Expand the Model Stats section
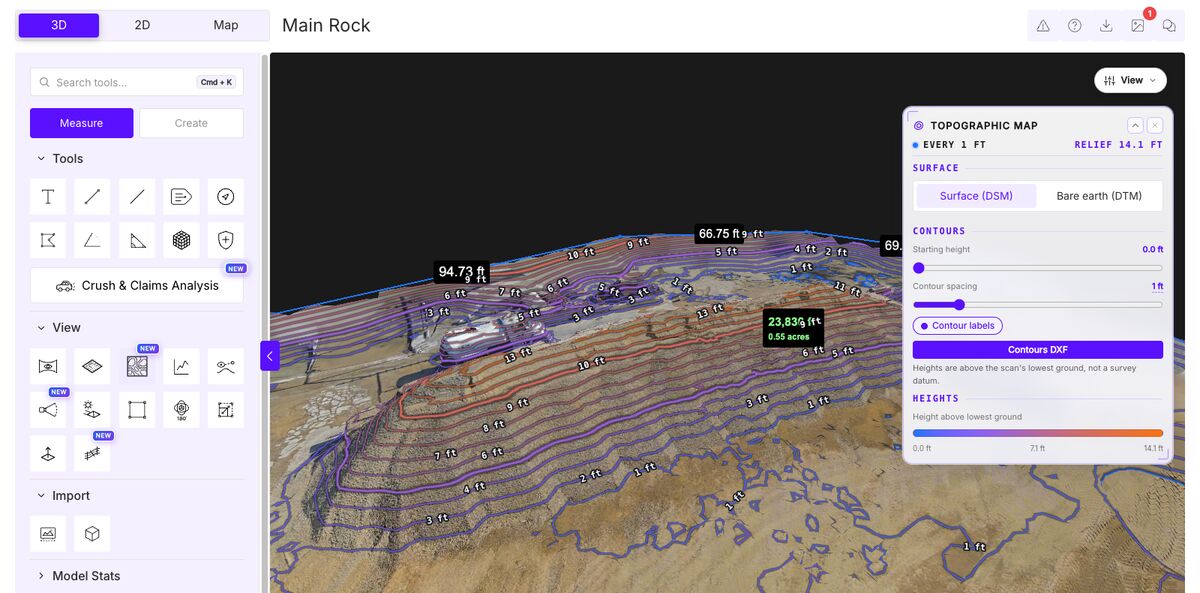This screenshot has height=593, width=1200. 78,576
